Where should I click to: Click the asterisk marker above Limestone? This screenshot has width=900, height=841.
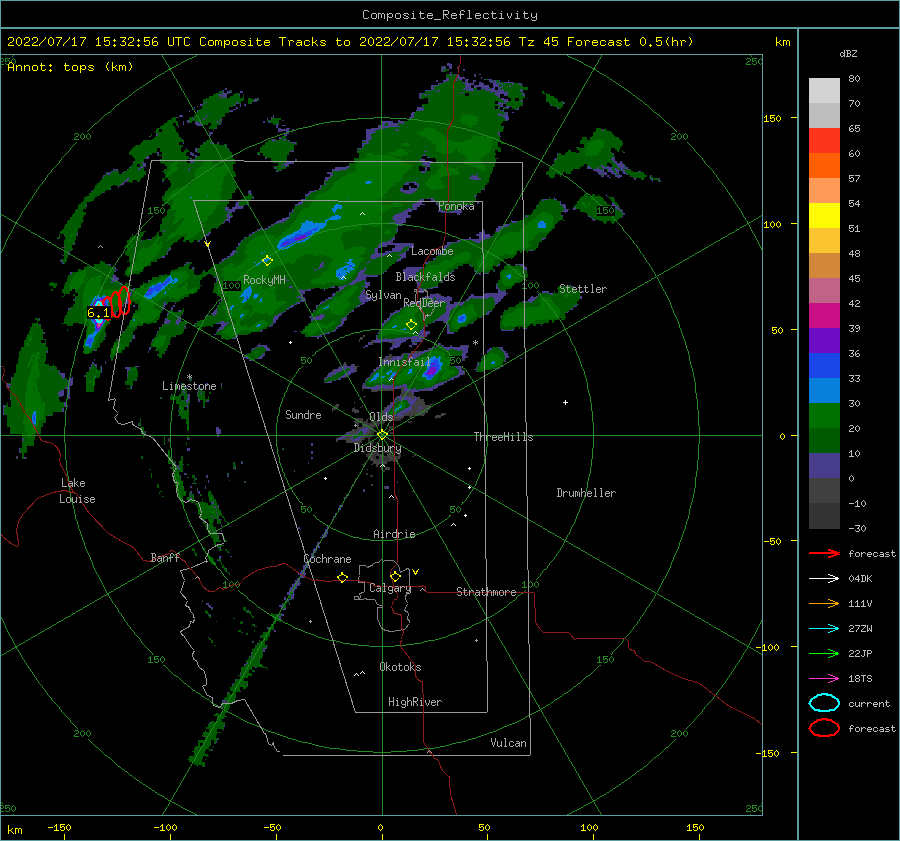pyautogui.click(x=189, y=377)
